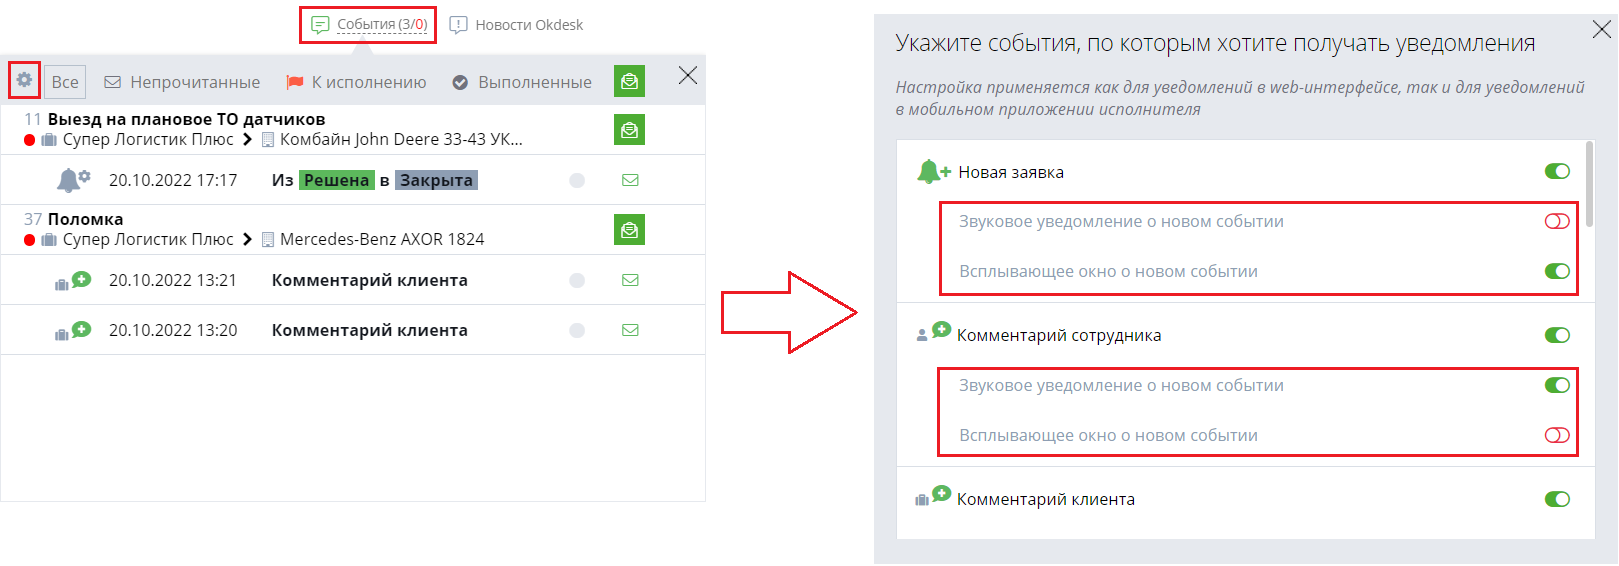Click Комментарий клиента text at 13:20
This screenshot has width=1619, height=566.
[x=370, y=330]
